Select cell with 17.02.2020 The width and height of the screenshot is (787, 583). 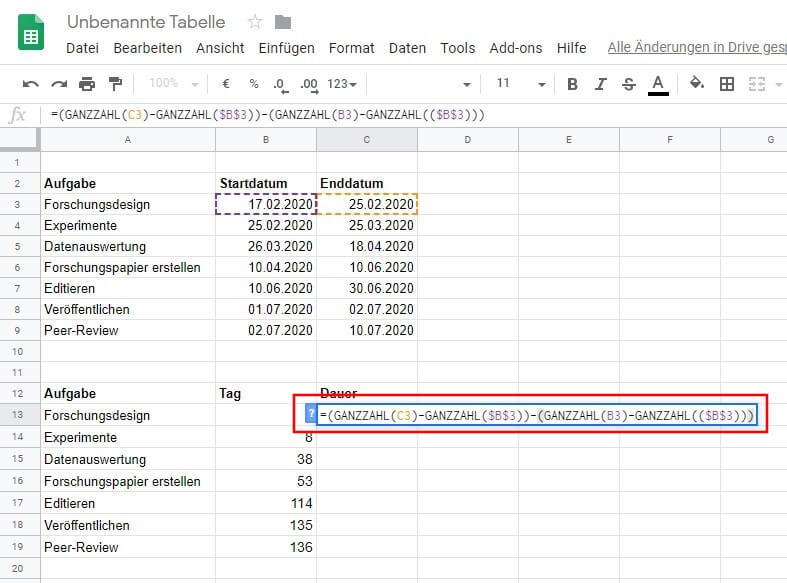coord(266,204)
